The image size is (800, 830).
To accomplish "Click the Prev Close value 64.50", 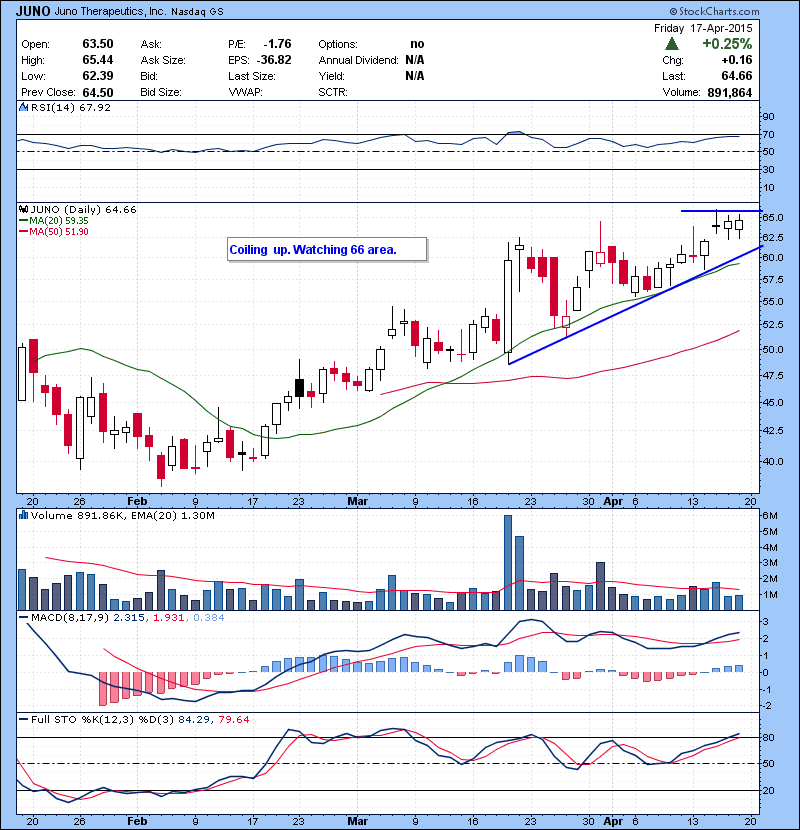I will [x=98, y=92].
